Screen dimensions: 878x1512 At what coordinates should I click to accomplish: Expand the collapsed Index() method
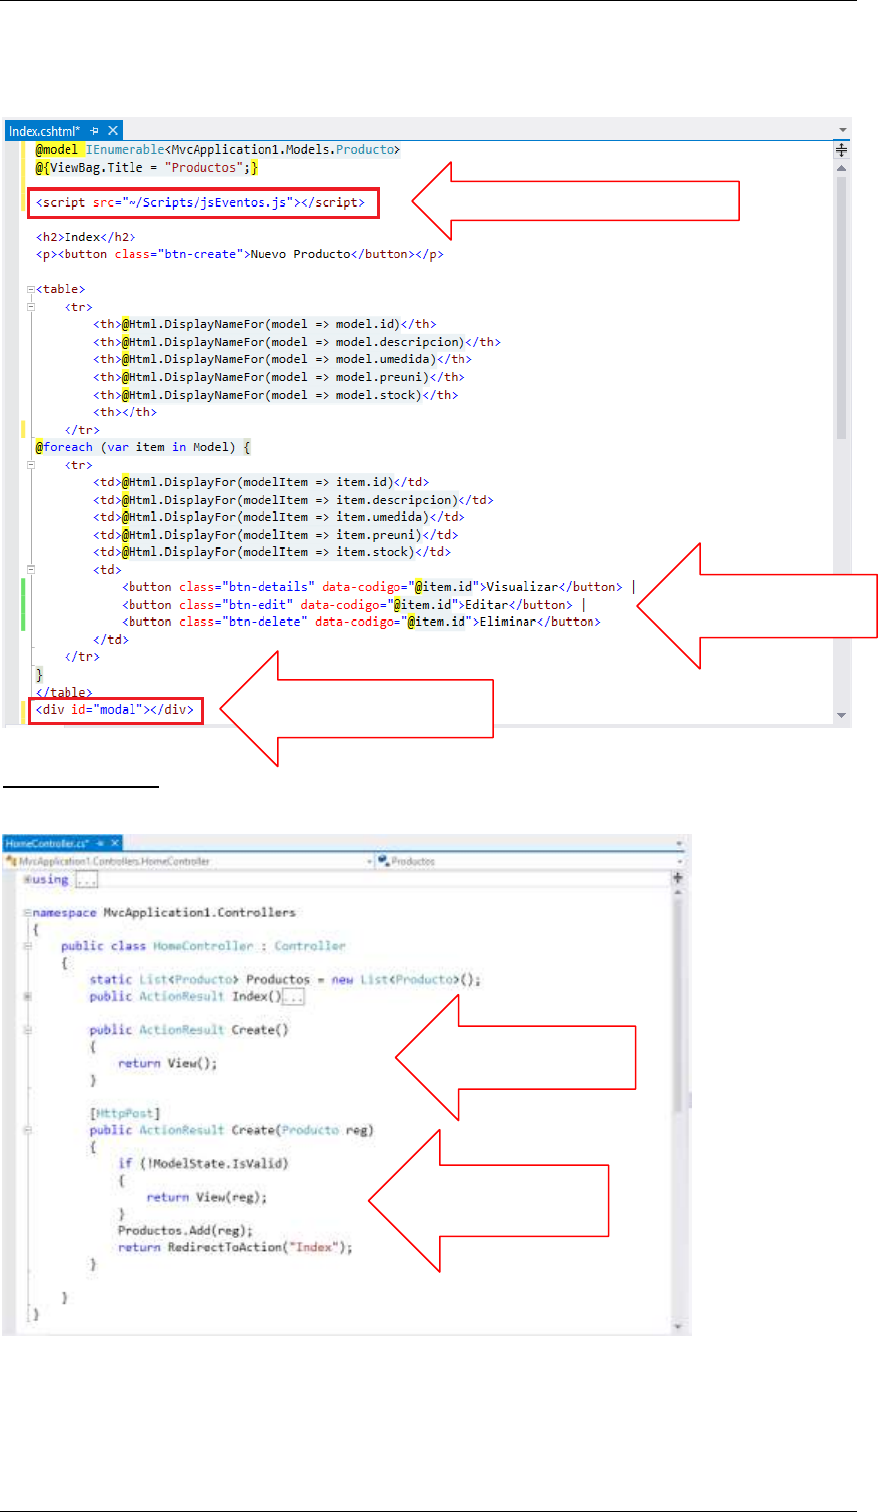[x=27, y=997]
